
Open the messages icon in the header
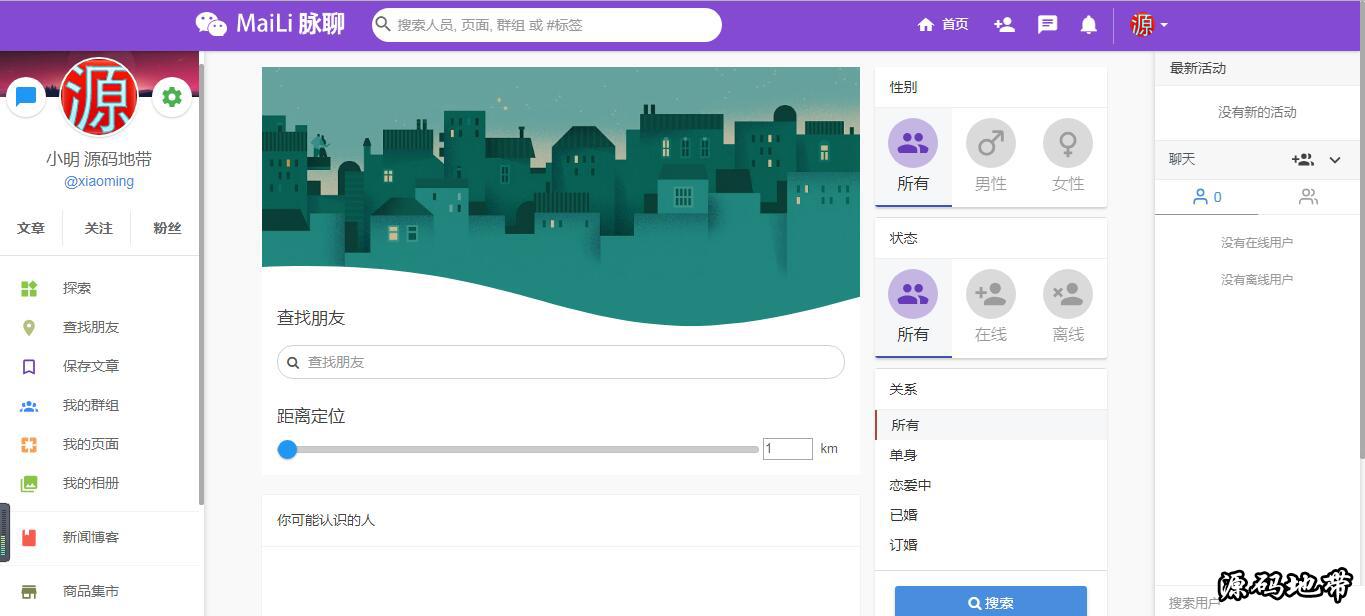[1047, 25]
